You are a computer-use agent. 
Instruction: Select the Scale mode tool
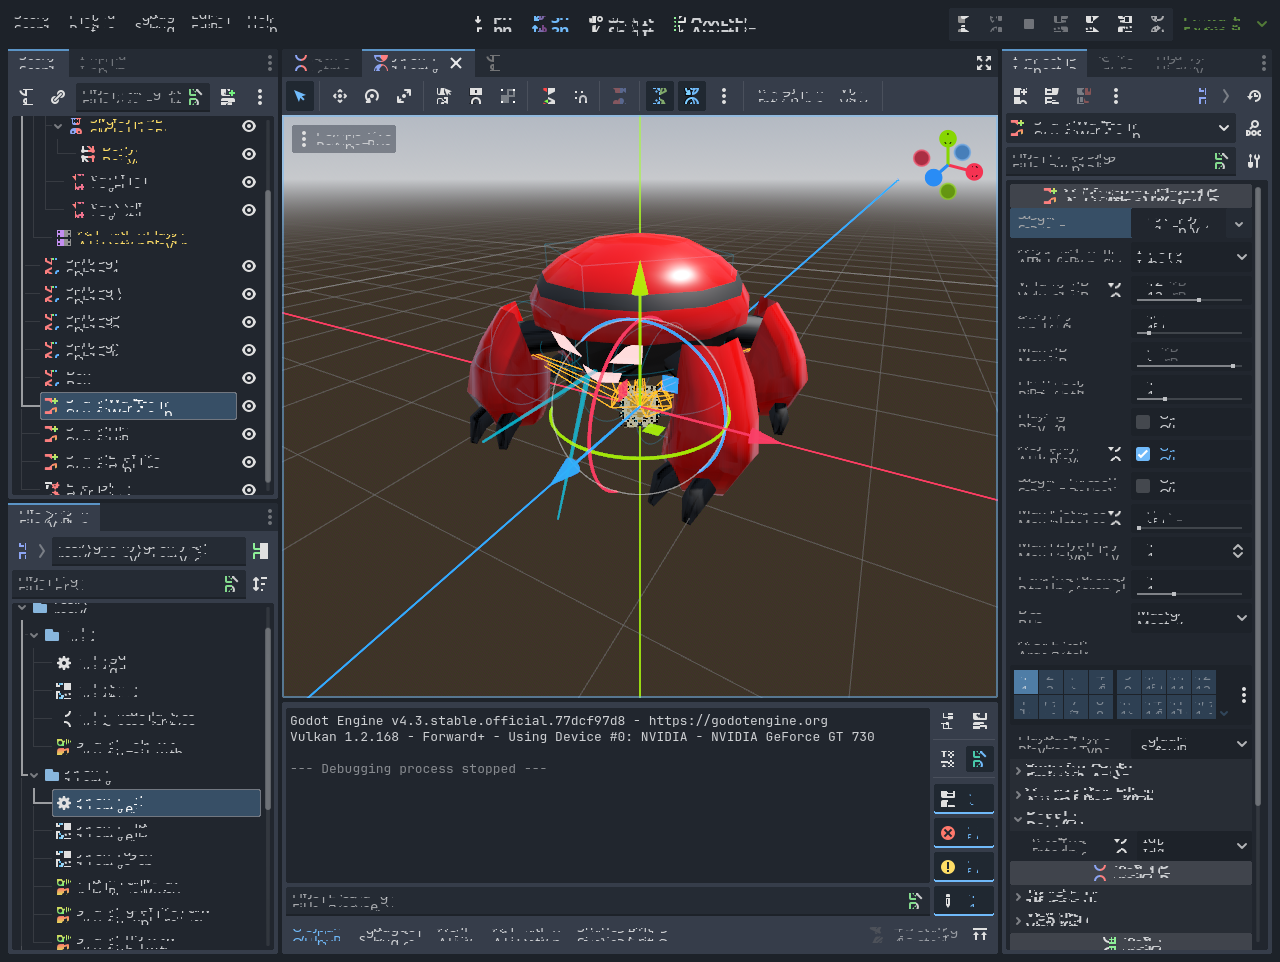tap(404, 96)
